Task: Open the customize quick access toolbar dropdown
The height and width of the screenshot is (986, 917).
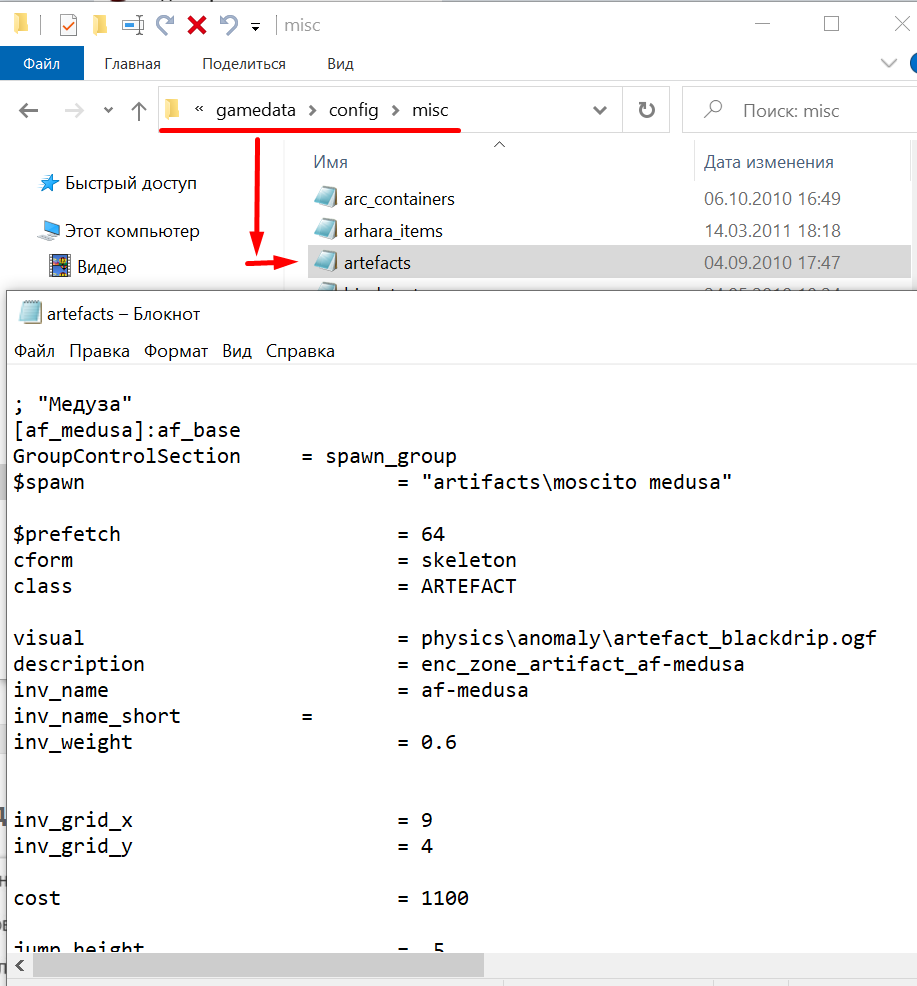Action: coord(256,26)
